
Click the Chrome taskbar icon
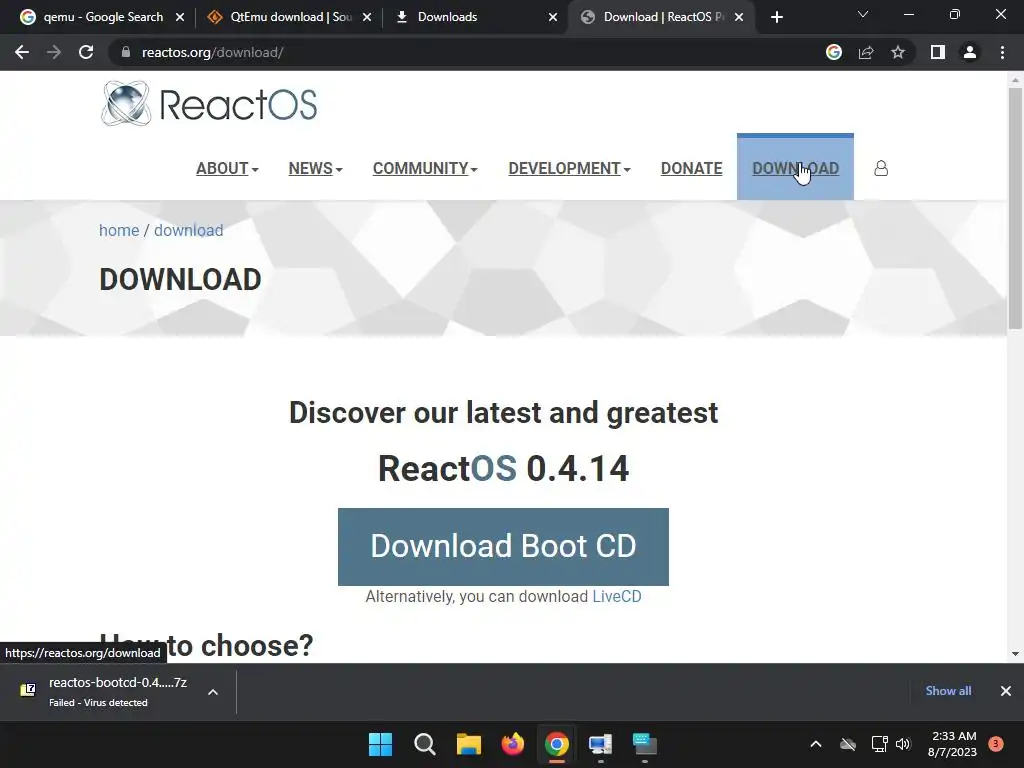coord(556,744)
